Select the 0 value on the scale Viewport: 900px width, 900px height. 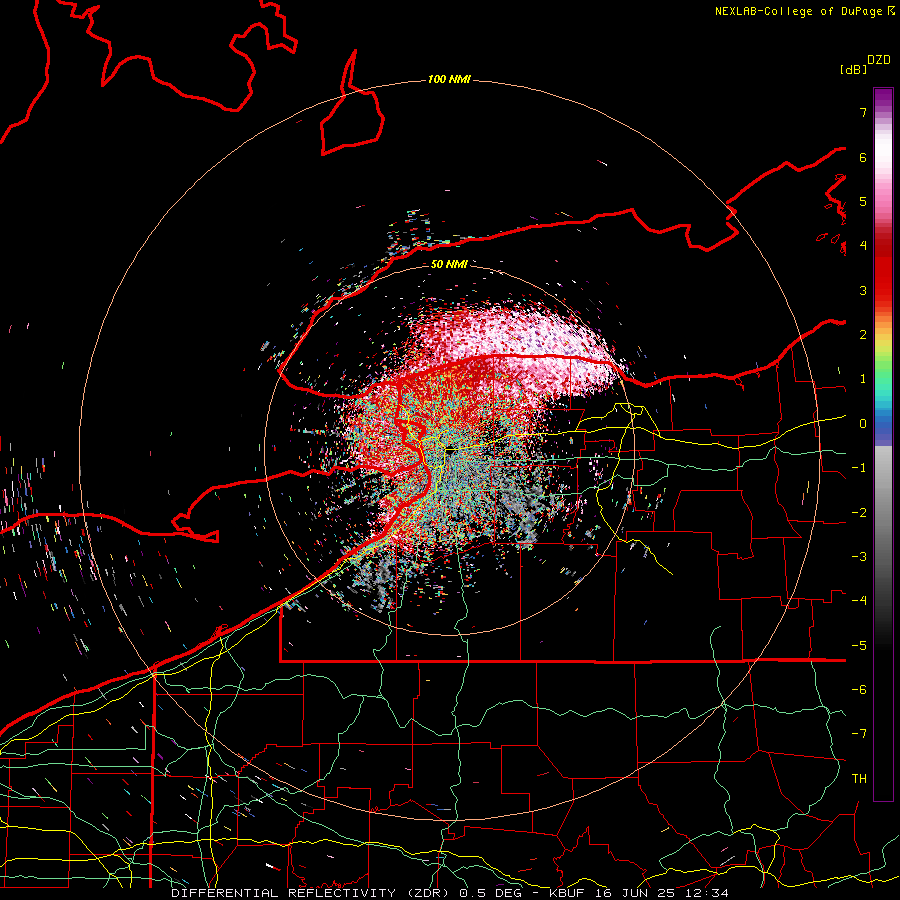click(863, 424)
